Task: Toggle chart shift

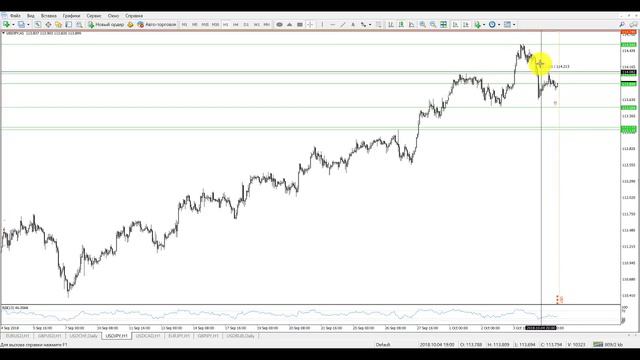Action: click(466, 24)
